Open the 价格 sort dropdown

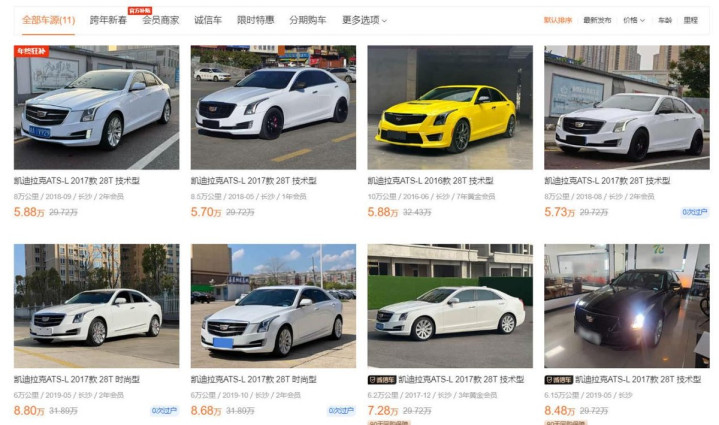pyautogui.click(x=634, y=20)
